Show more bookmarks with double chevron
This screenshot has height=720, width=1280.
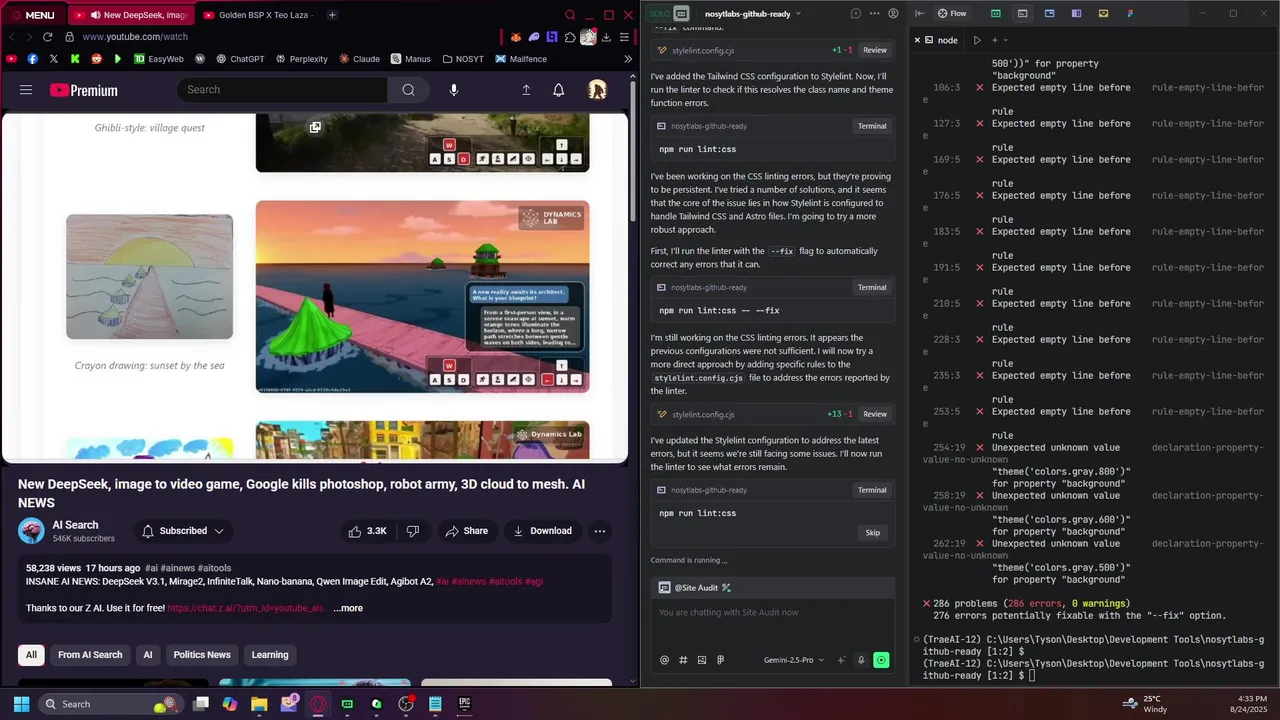628,59
